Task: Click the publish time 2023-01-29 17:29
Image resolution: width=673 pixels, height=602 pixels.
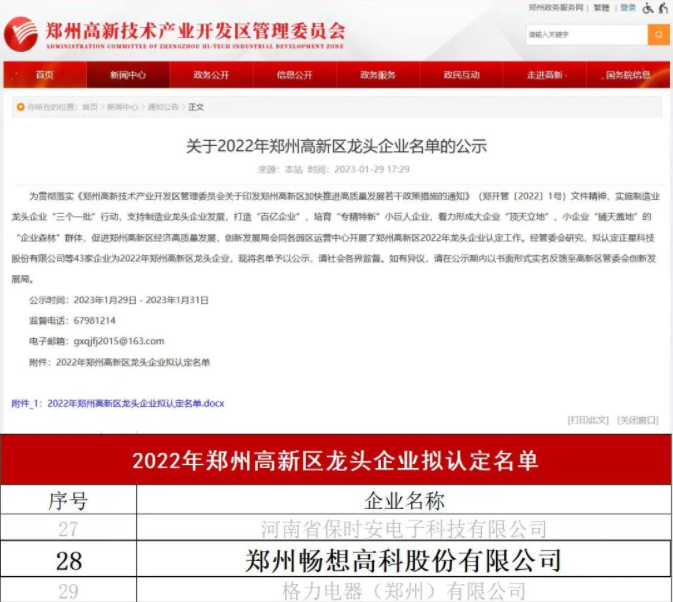Action: click(372, 169)
